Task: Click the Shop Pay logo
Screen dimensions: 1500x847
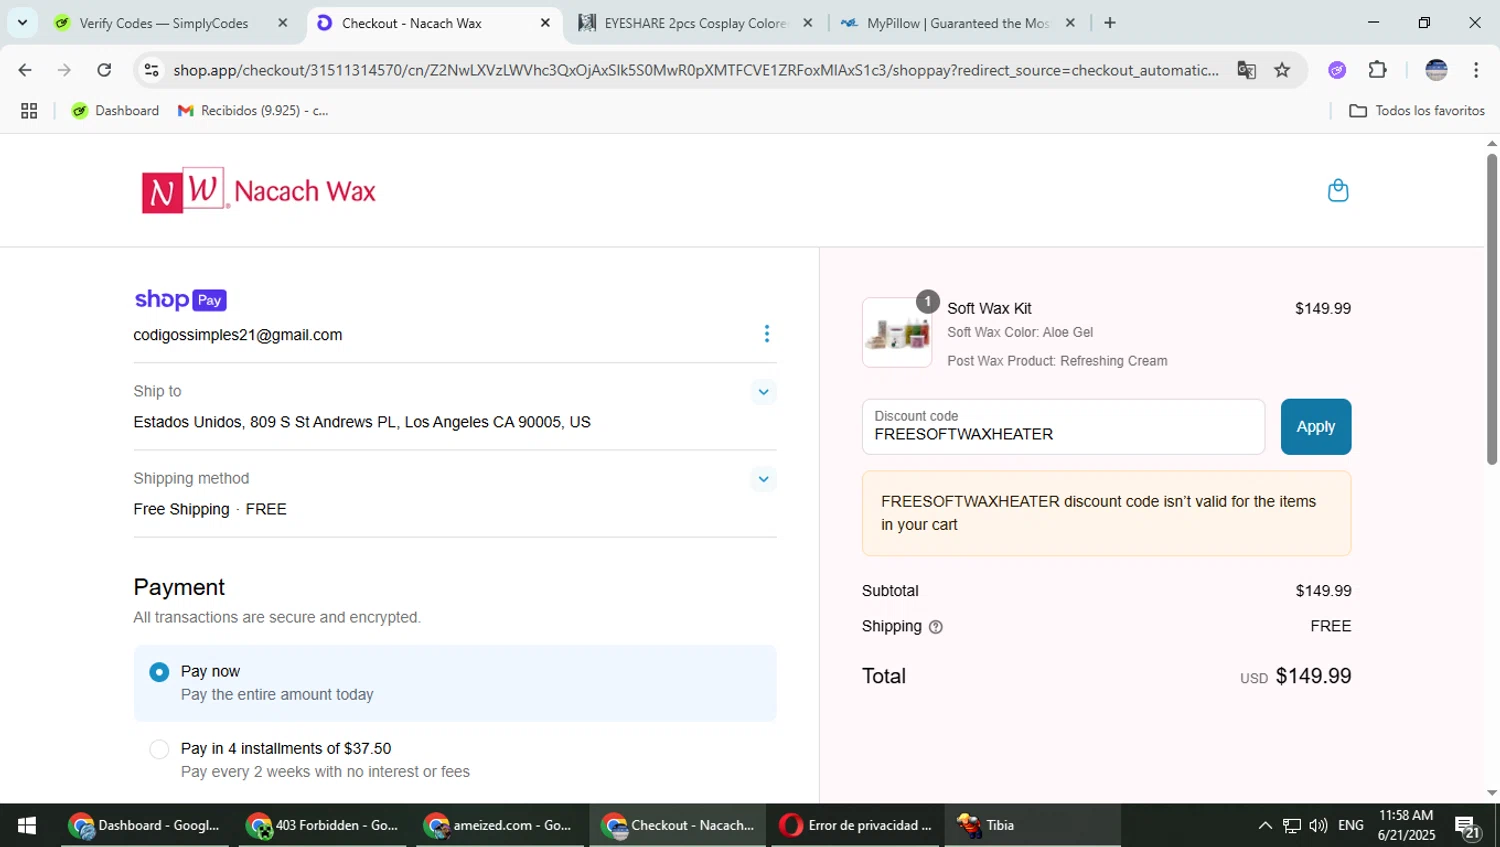Action: (x=181, y=300)
